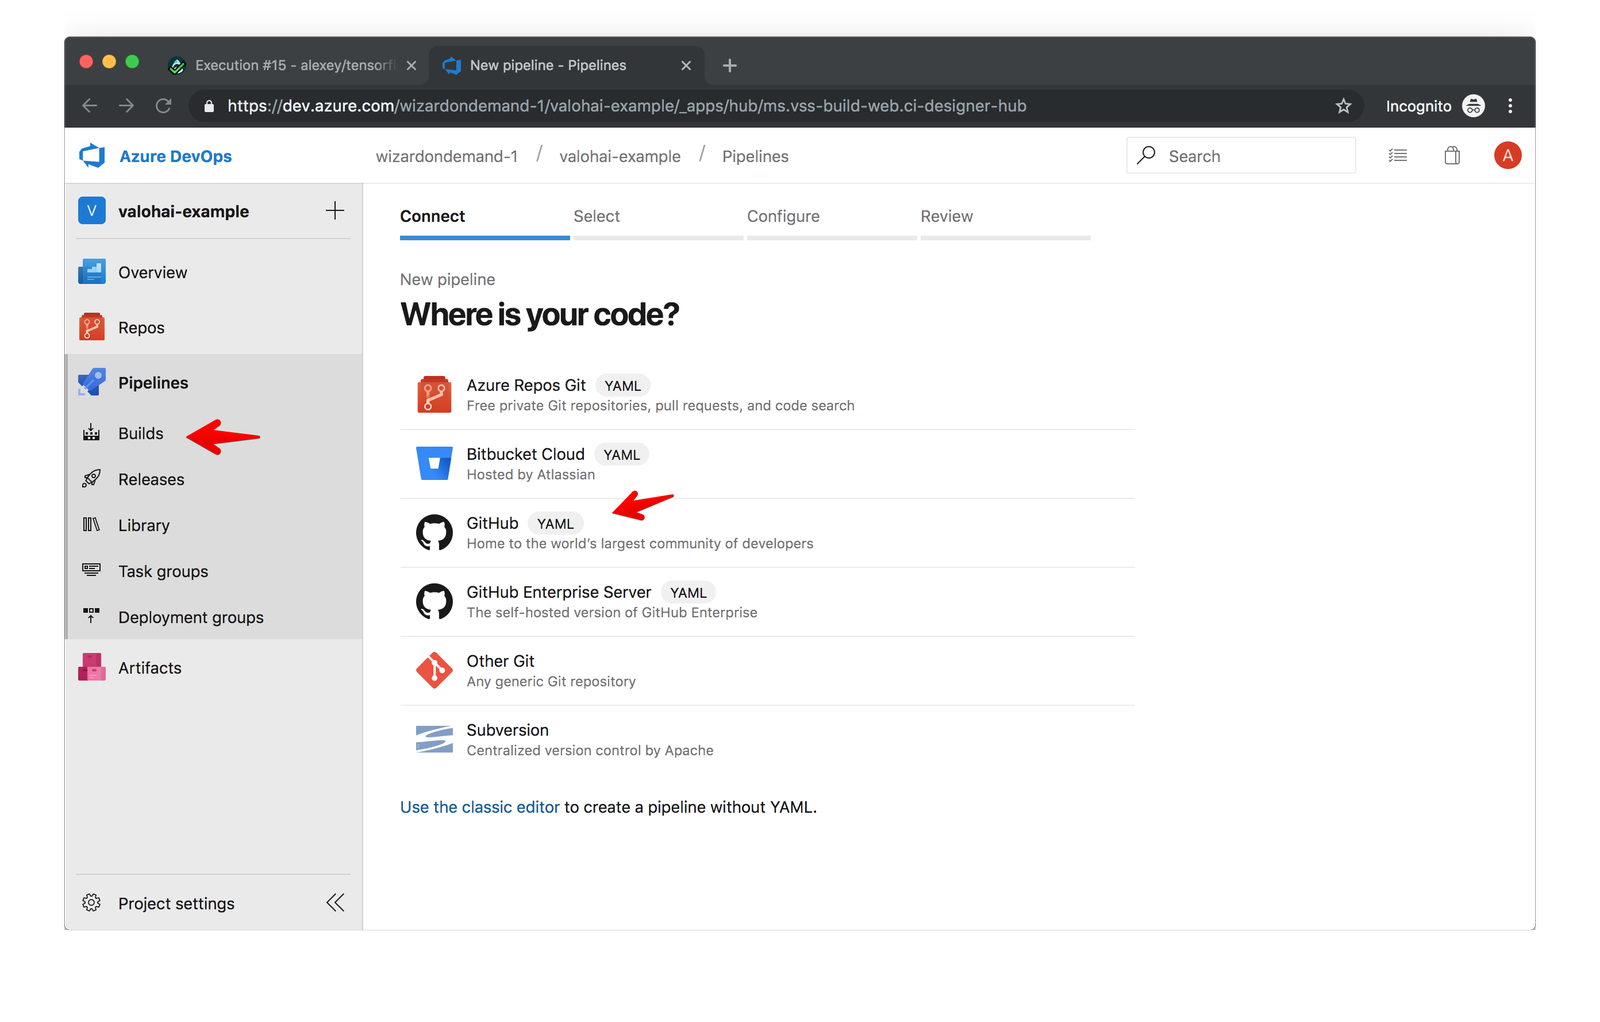The height and width of the screenshot is (1022, 1600).
Task: Click the GitHub Enterprise Server icon
Action: [x=434, y=602]
